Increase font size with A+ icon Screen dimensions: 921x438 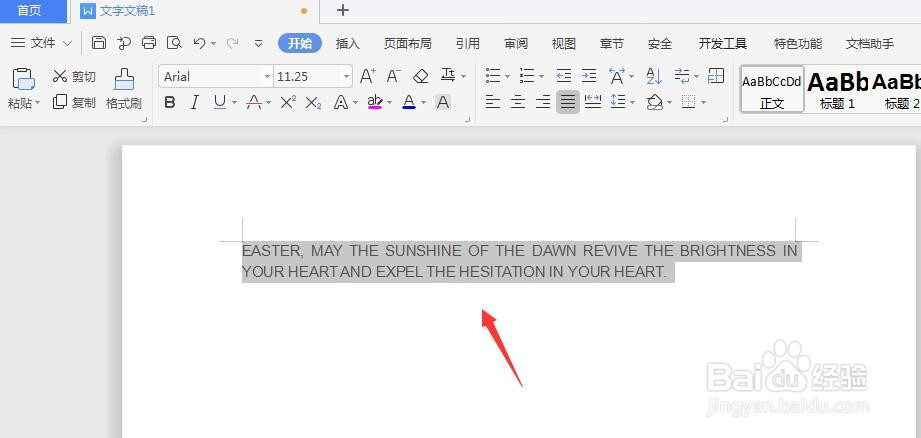tap(368, 76)
